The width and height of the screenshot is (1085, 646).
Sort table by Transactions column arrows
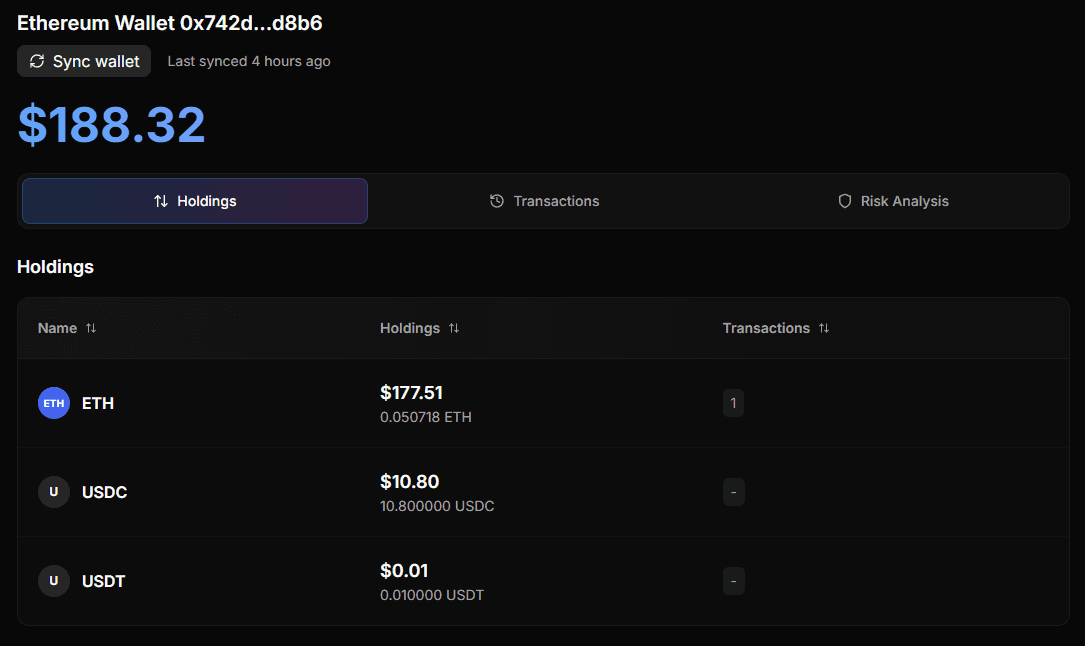[x=824, y=328]
